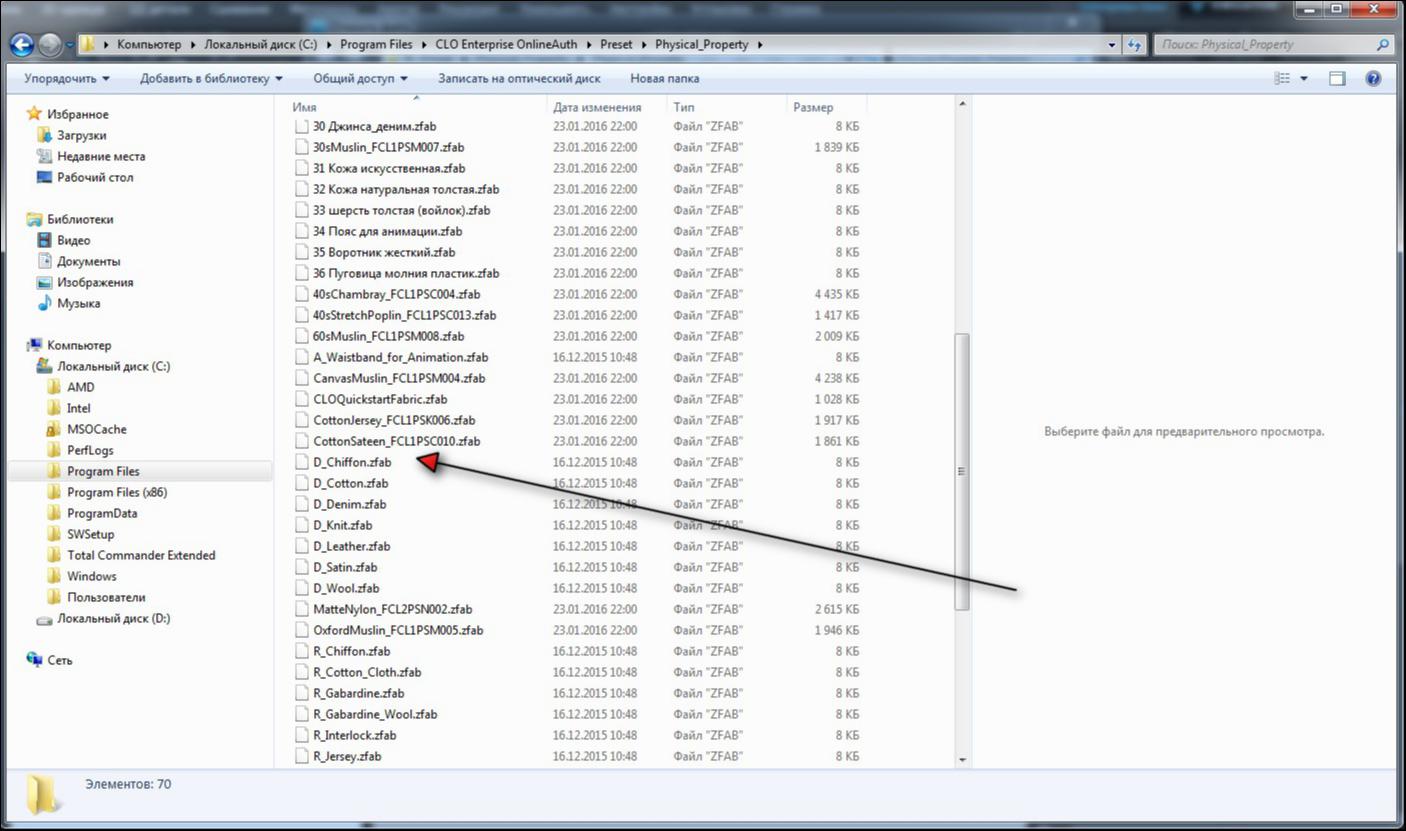Open the Видео library
Viewport: 1406px width, 831px height.
tap(73, 240)
